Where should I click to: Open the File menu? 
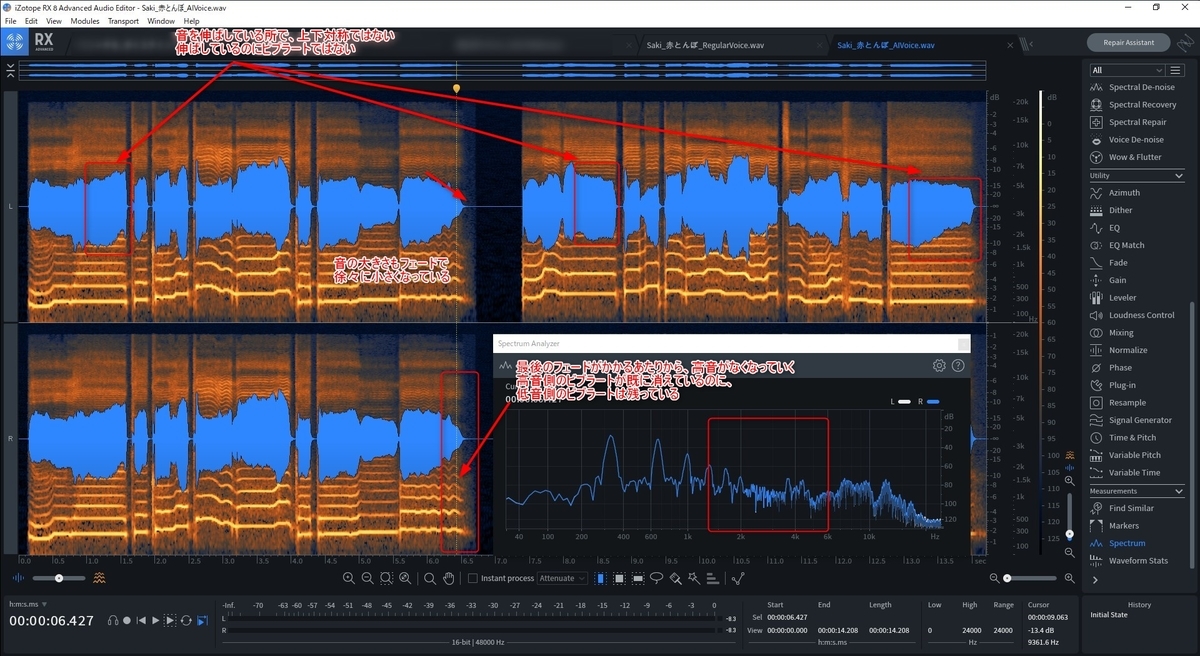[10, 21]
